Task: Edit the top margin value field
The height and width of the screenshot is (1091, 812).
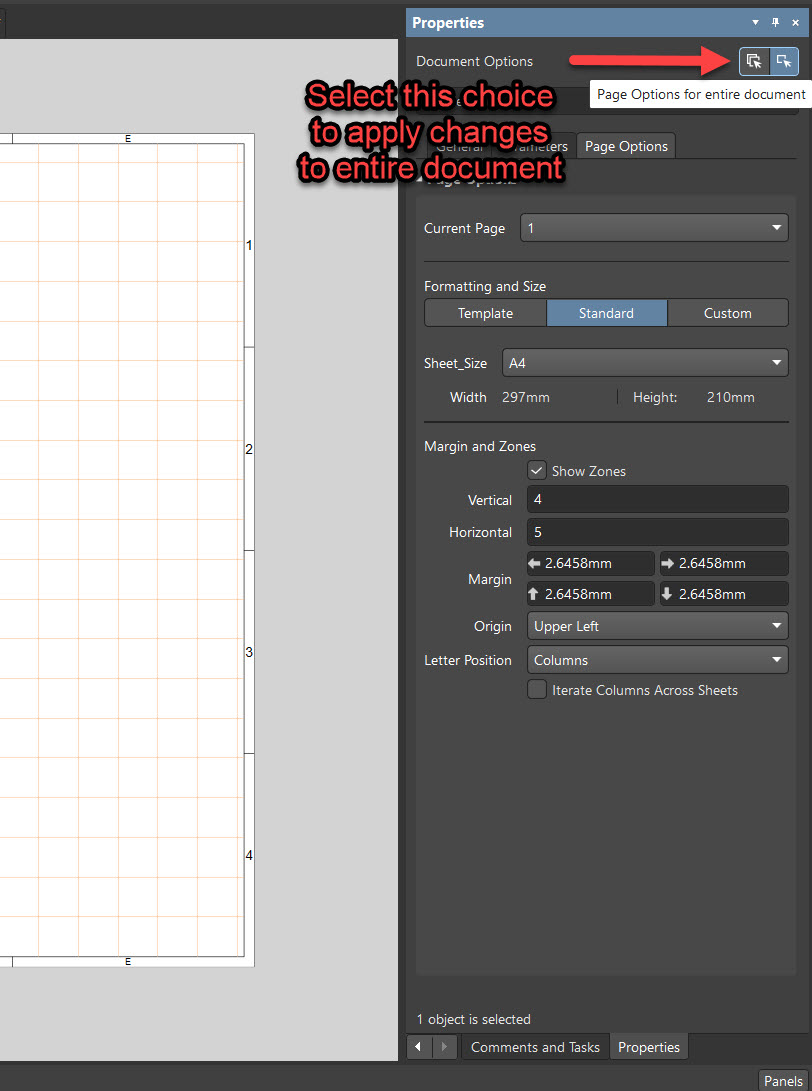Action: [x=591, y=594]
